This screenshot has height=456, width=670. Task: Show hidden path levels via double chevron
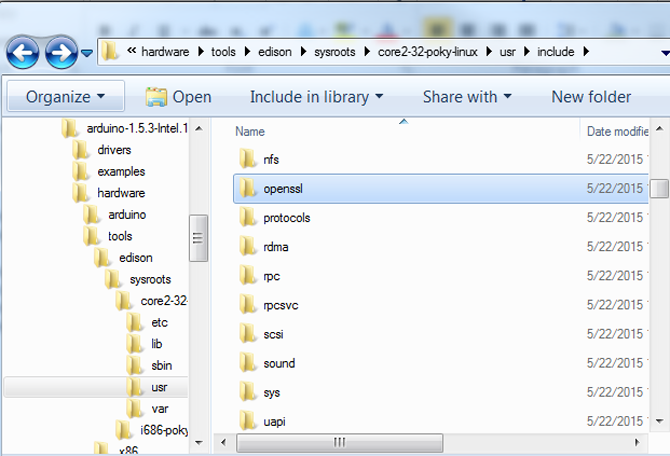point(132,51)
